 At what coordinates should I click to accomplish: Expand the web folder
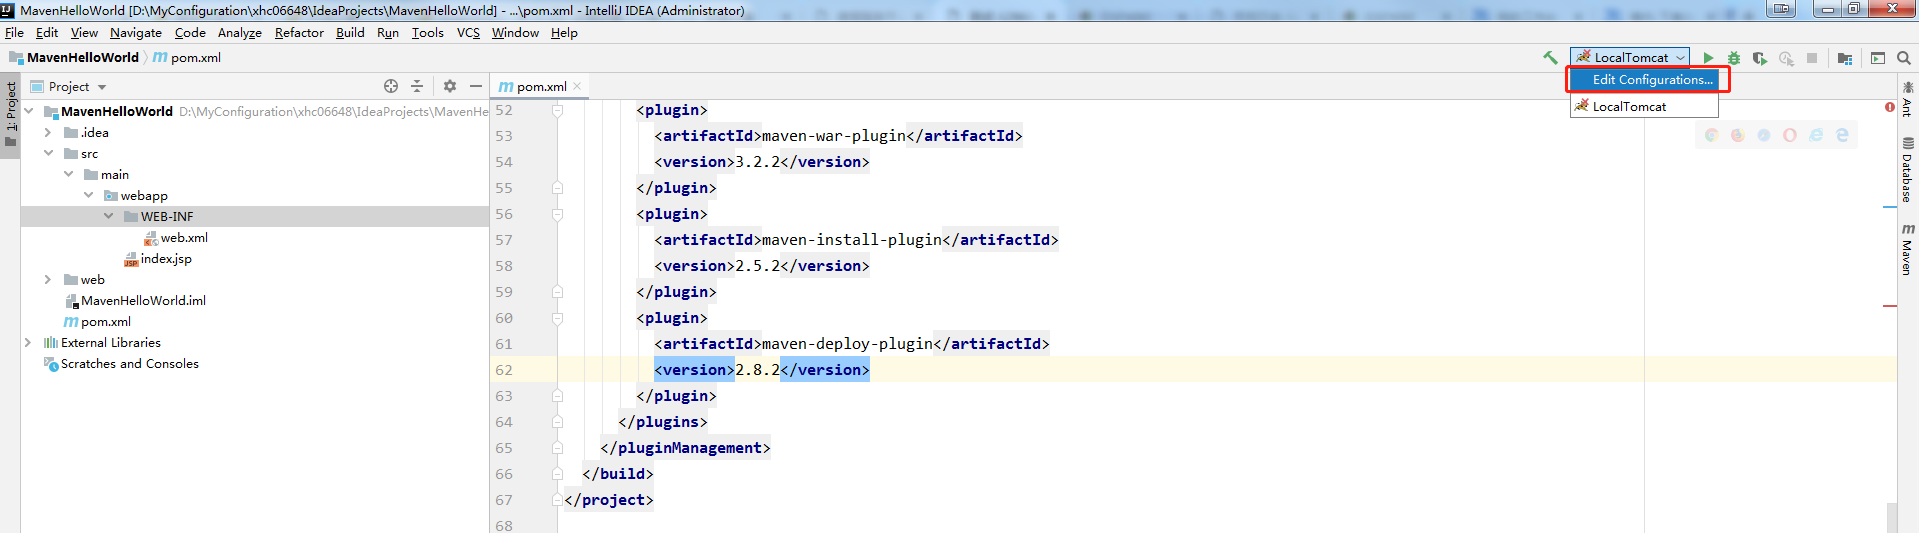pos(48,279)
